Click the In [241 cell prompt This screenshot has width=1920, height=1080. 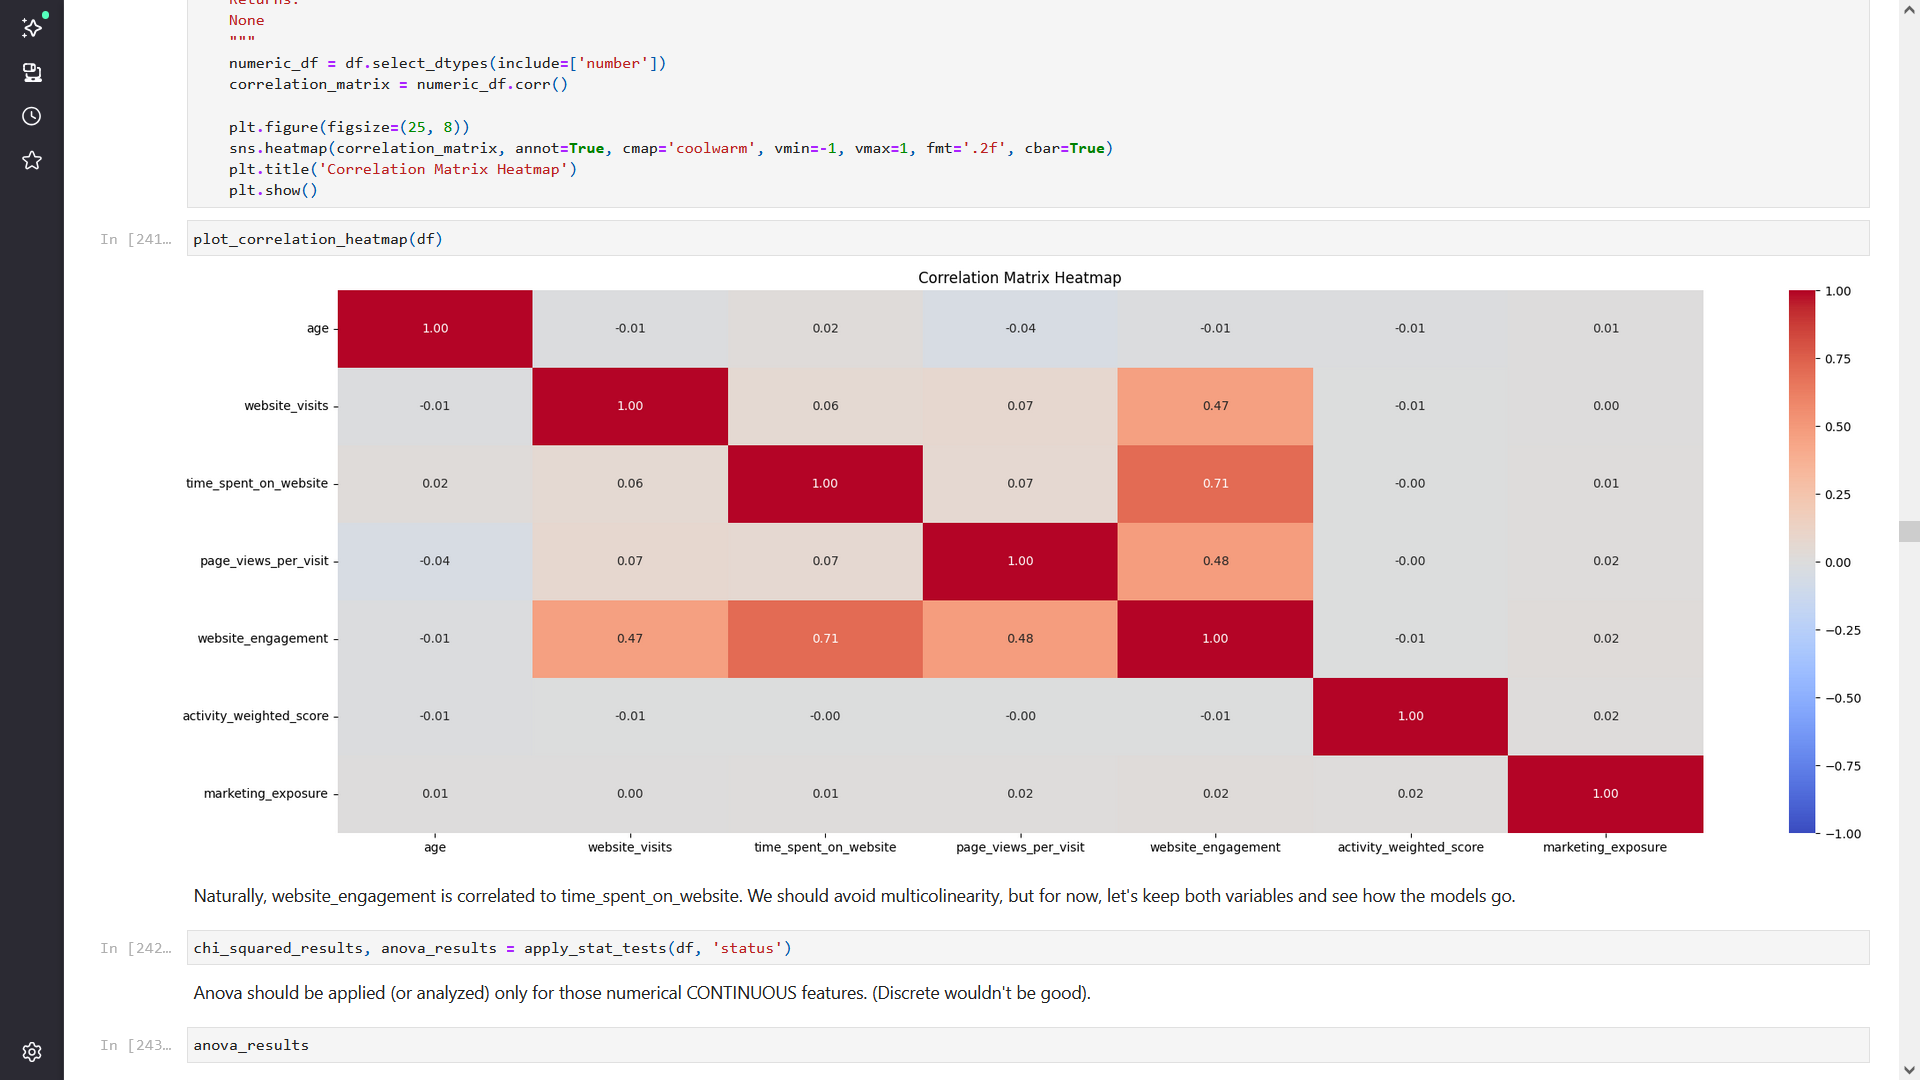(135, 240)
